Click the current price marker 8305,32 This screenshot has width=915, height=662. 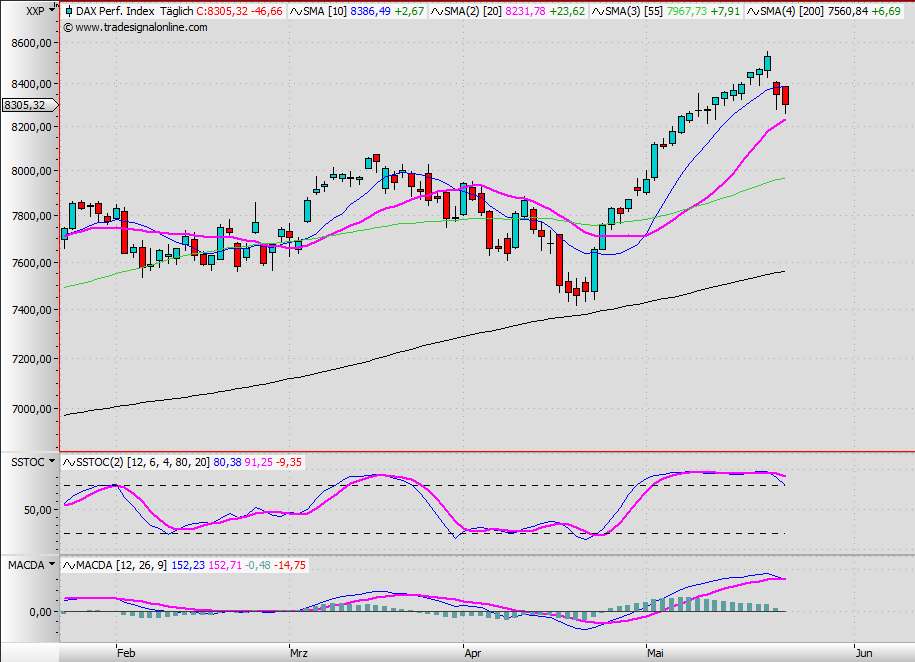click(29, 105)
